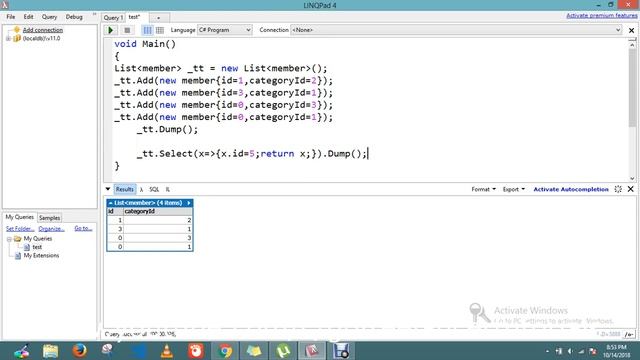640x360 pixels.
Task: Add a new query tab
Action: tap(159, 18)
